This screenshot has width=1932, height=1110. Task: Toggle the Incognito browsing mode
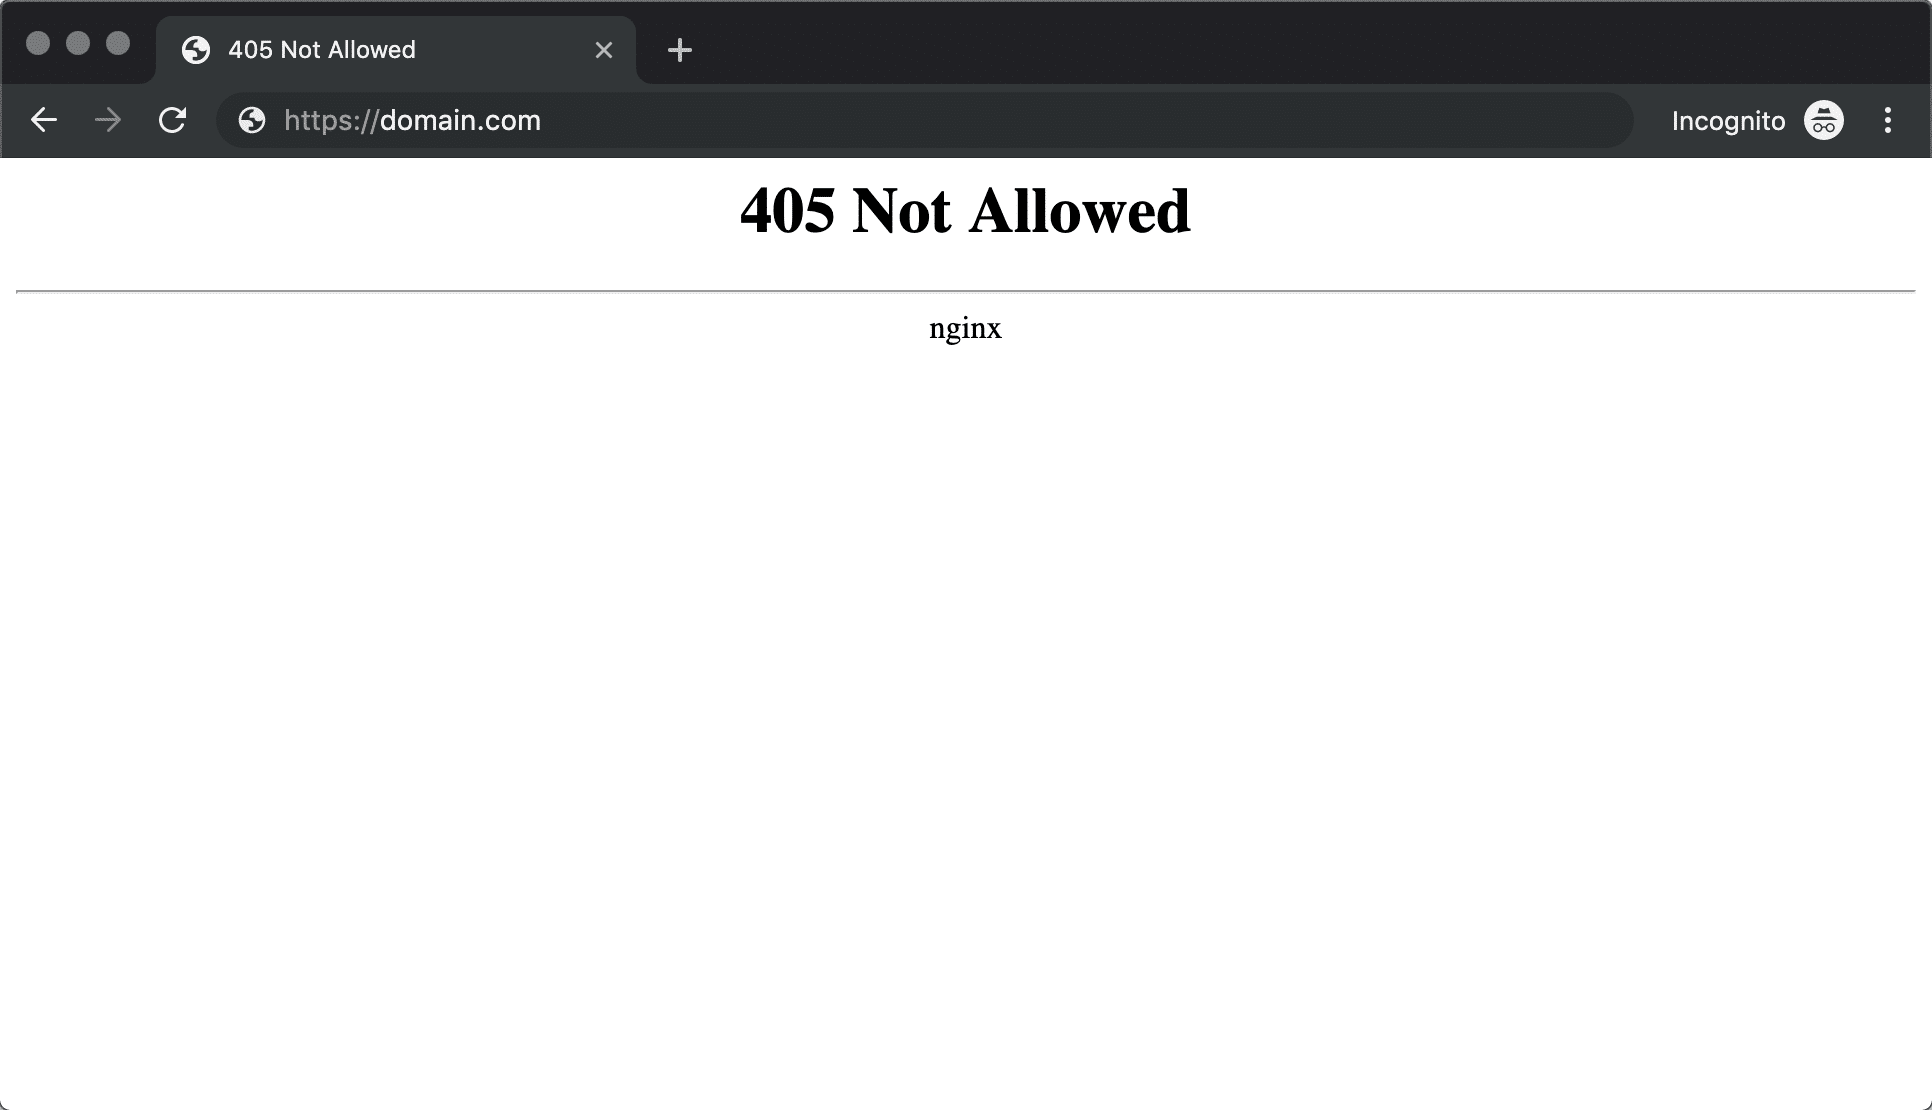[x=1825, y=121]
